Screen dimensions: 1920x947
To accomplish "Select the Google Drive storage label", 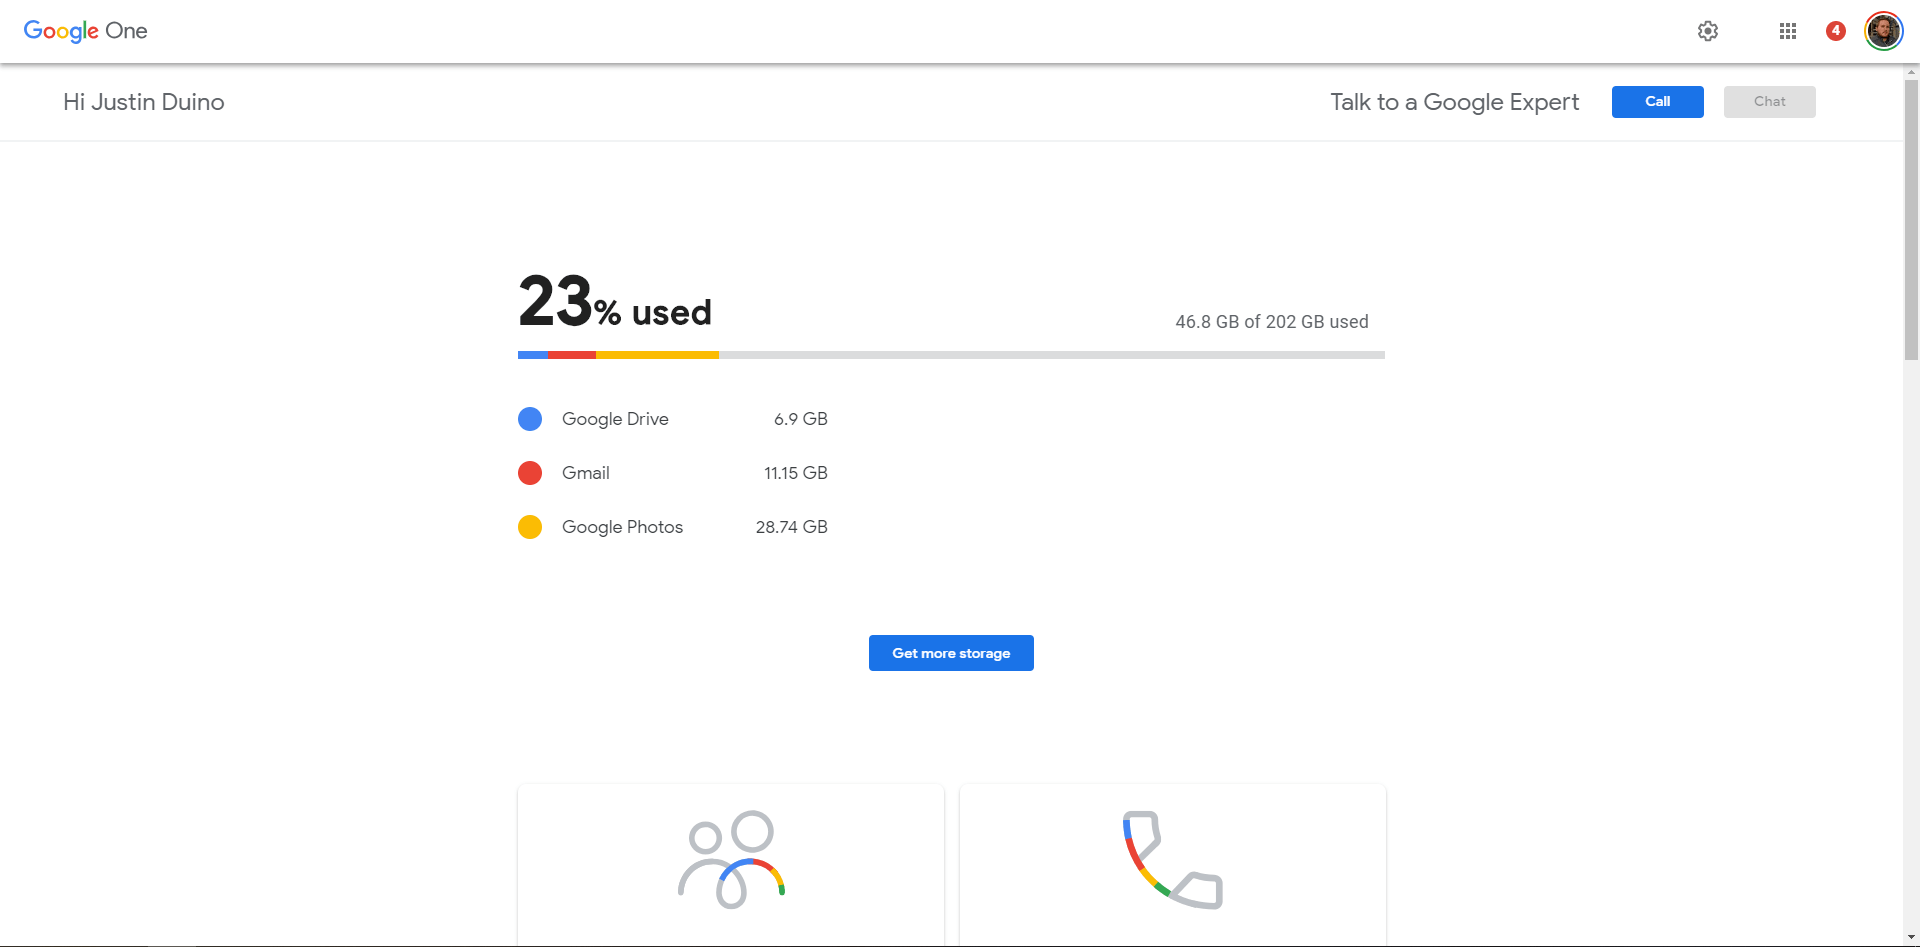I will (615, 419).
